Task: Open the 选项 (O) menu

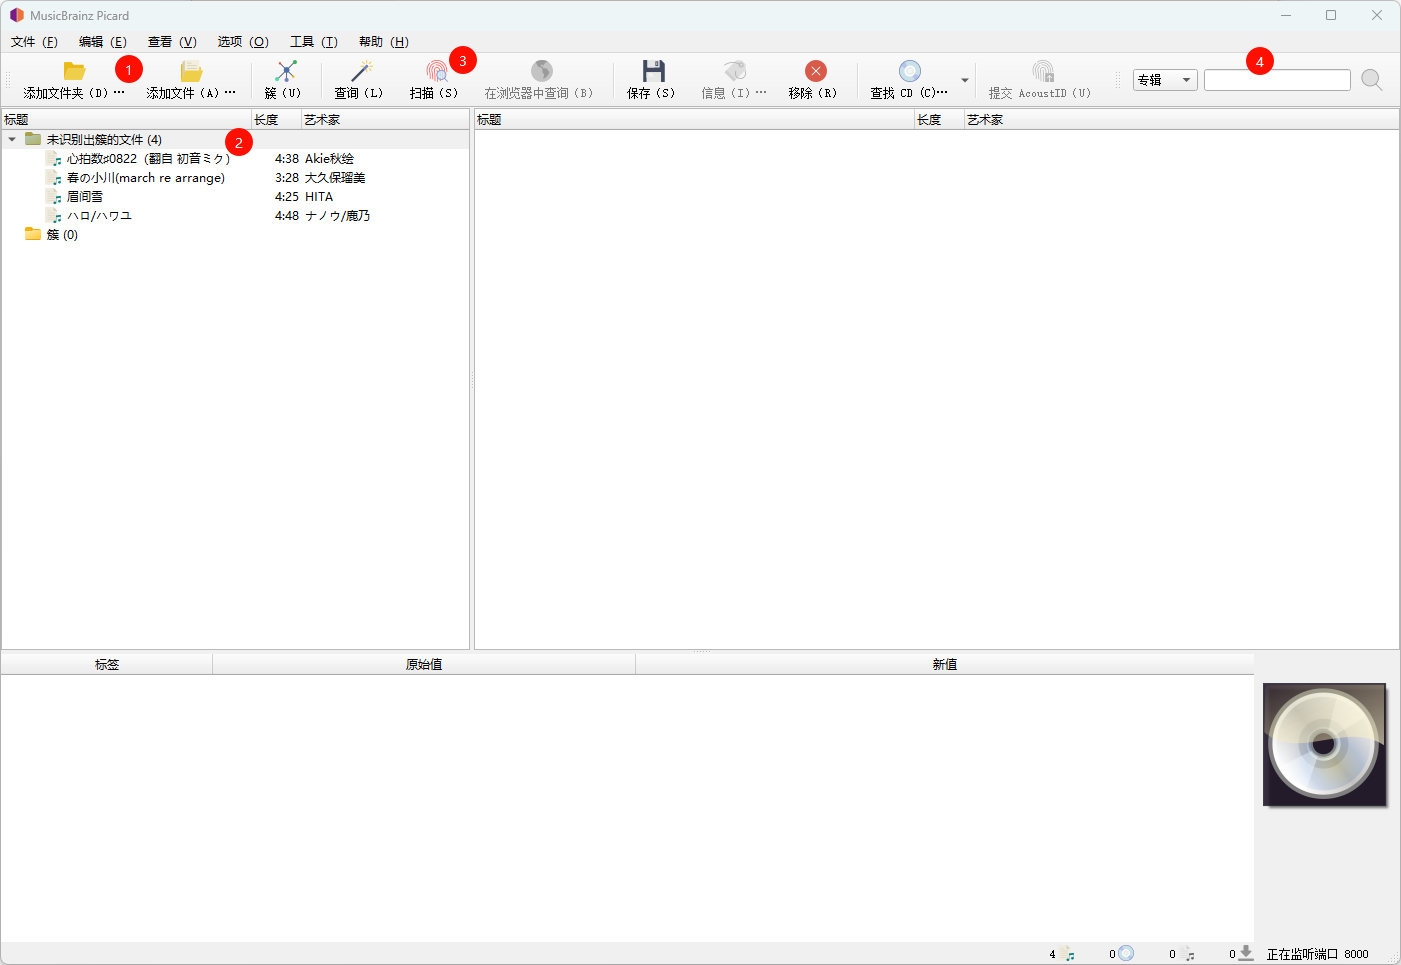Action: pos(243,42)
